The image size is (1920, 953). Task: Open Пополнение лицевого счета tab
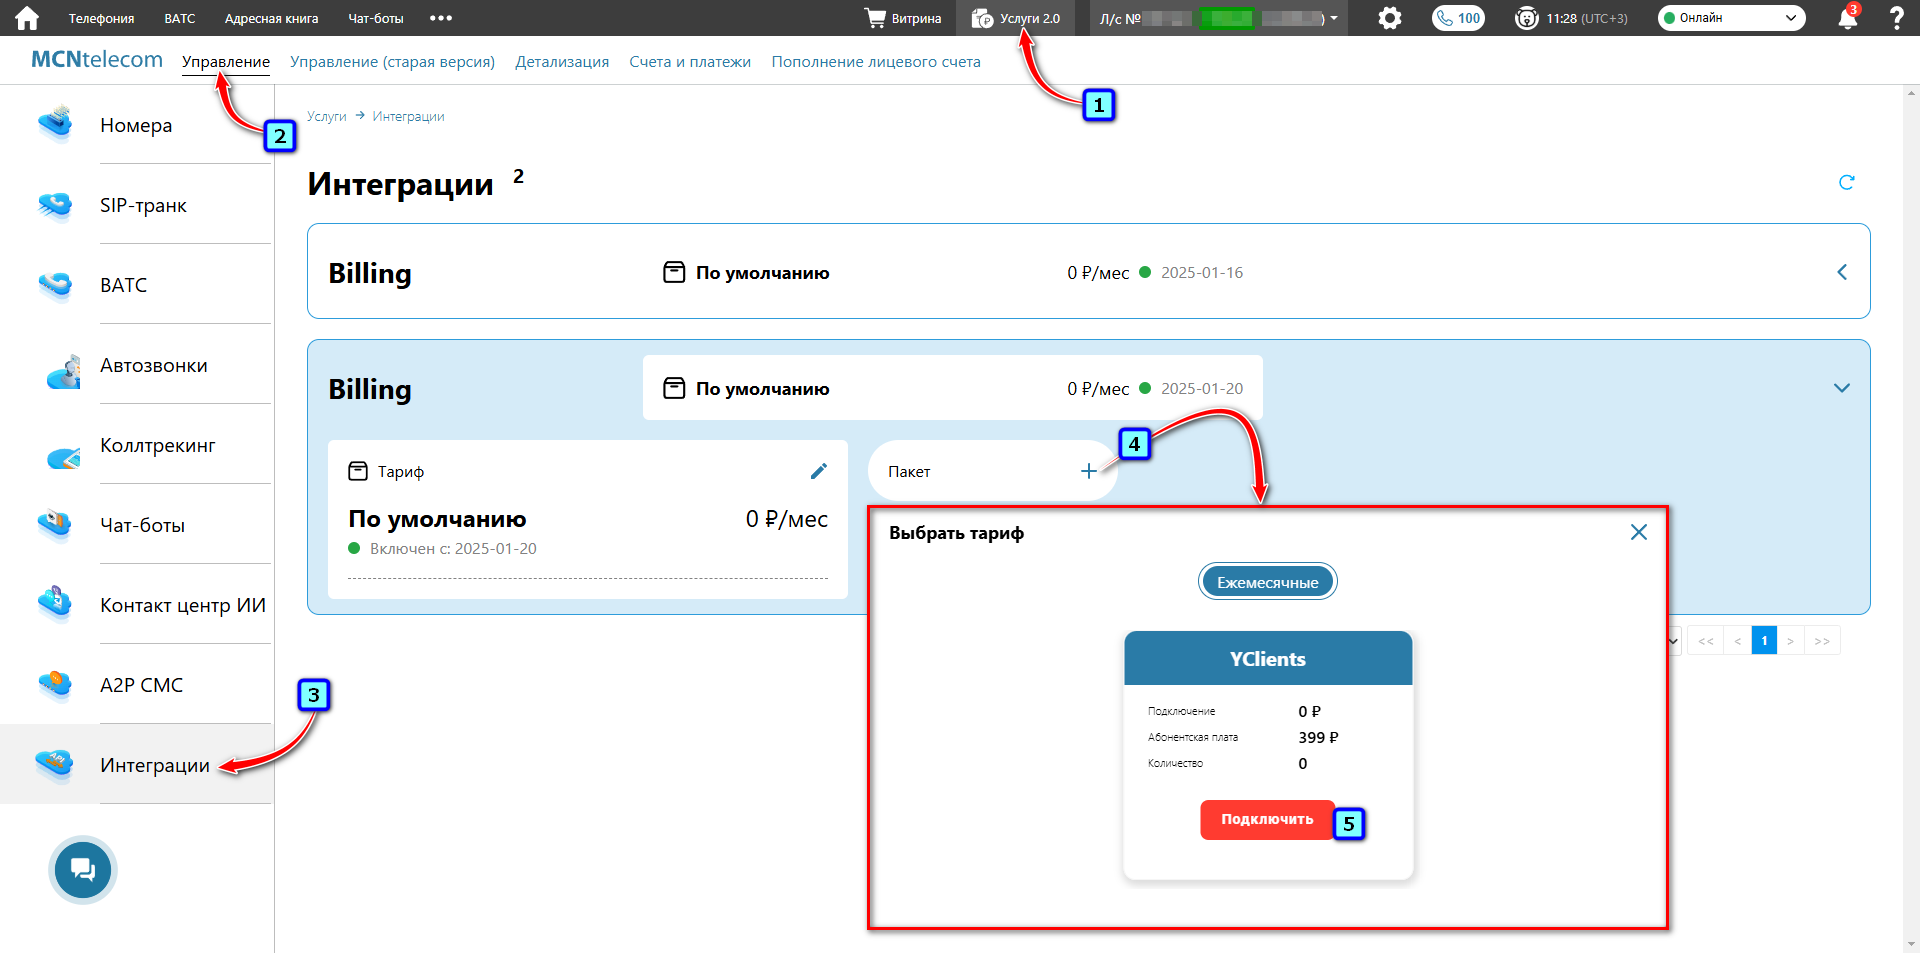click(x=876, y=62)
